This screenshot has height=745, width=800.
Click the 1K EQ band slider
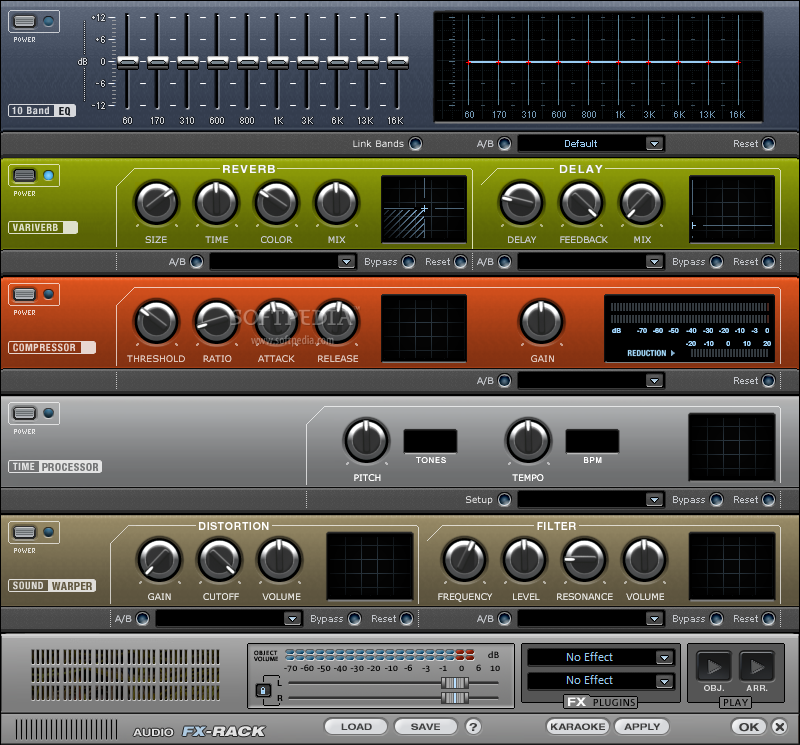coord(278,62)
